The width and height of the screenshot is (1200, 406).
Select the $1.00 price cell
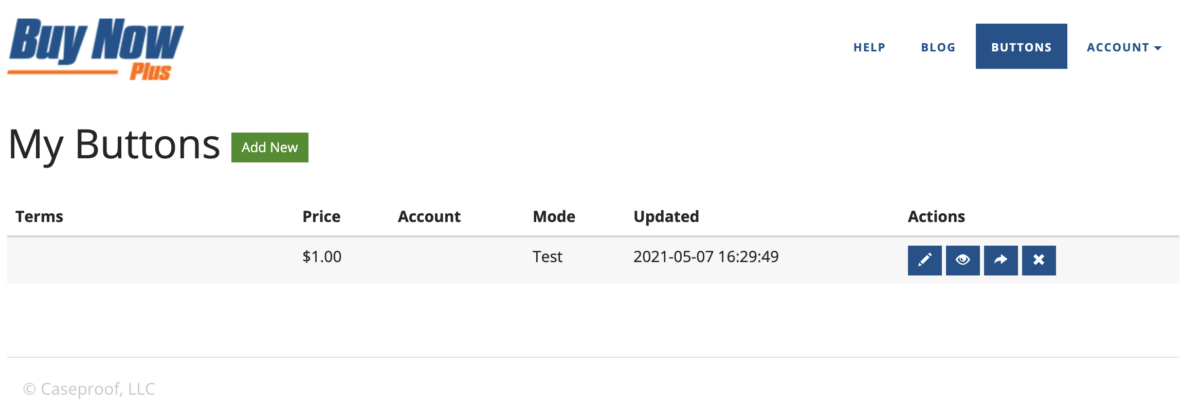[322, 257]
